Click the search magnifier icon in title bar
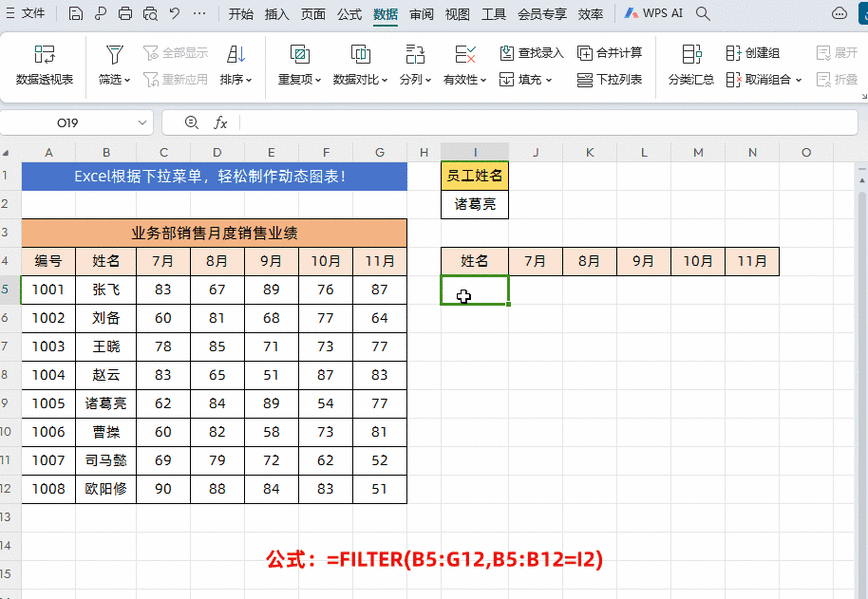868x599 pixels. point(702,13)
